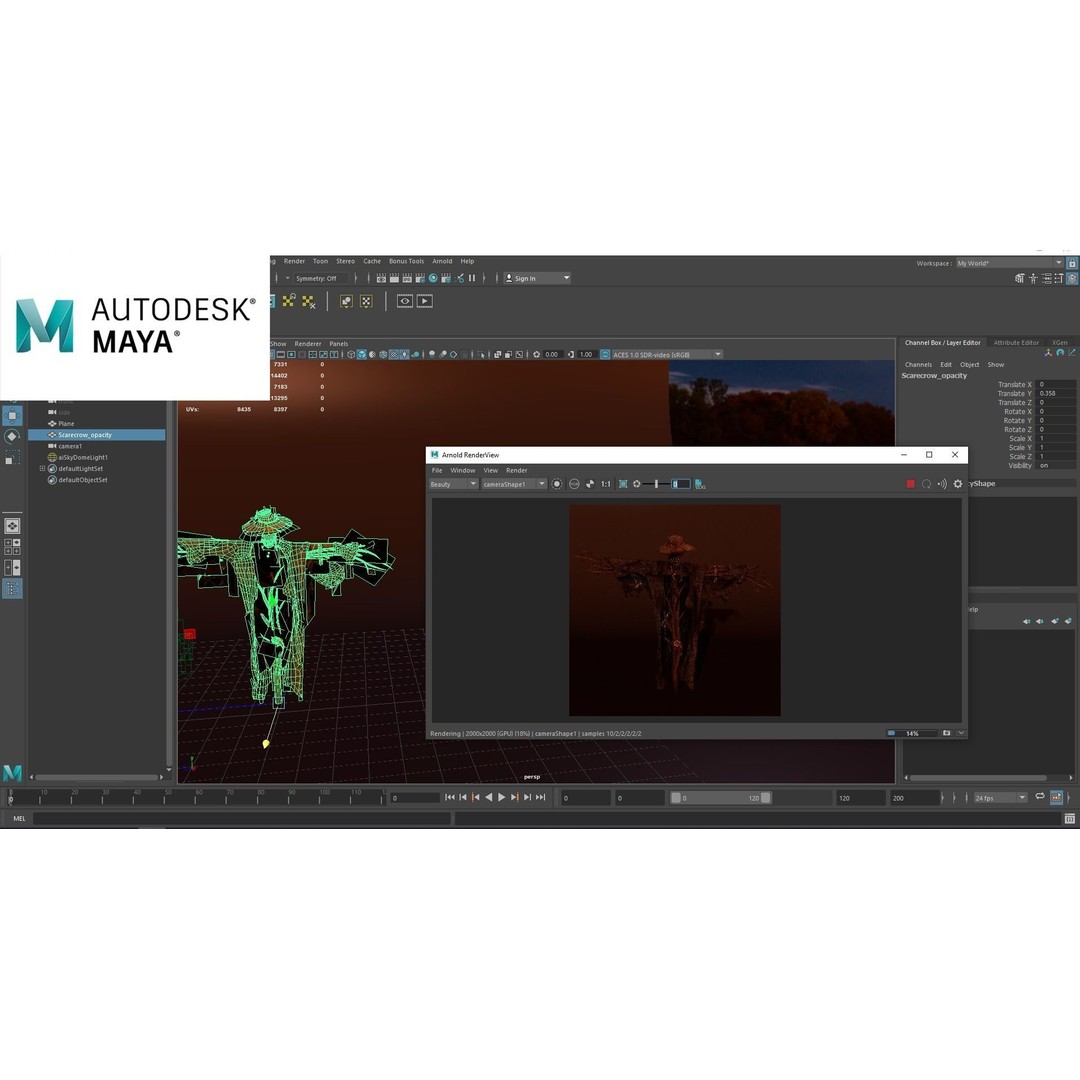Screen dimensions: 1080x1080
Task: Click the pause button in status line
Action: [x=472, y=278]
